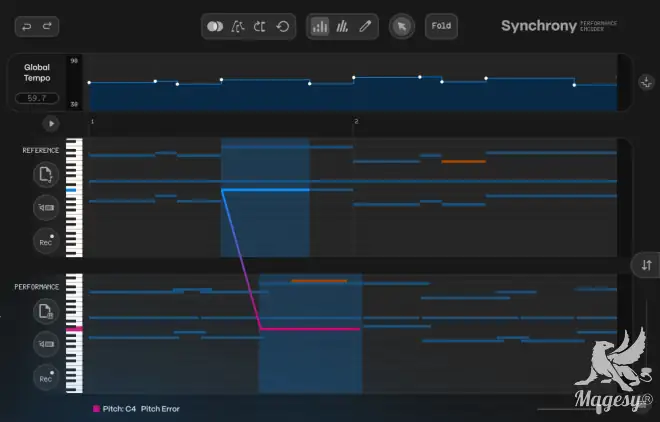Click the circular reset arrow icon
This screenshot has width=660, height=422.
click(282, 27)
